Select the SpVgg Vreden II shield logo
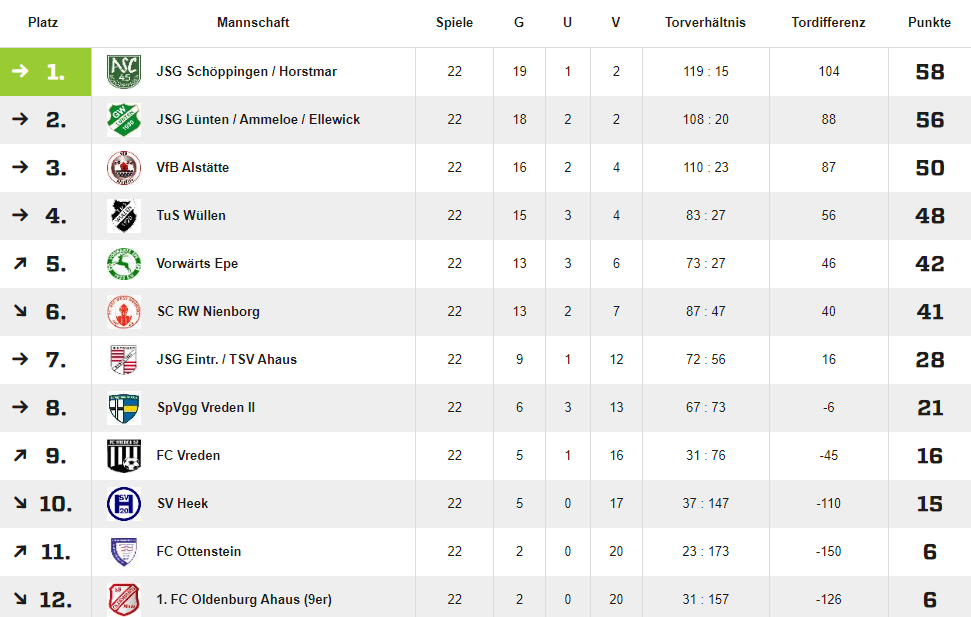The image size is (971, 617). [x=124, y=408]
